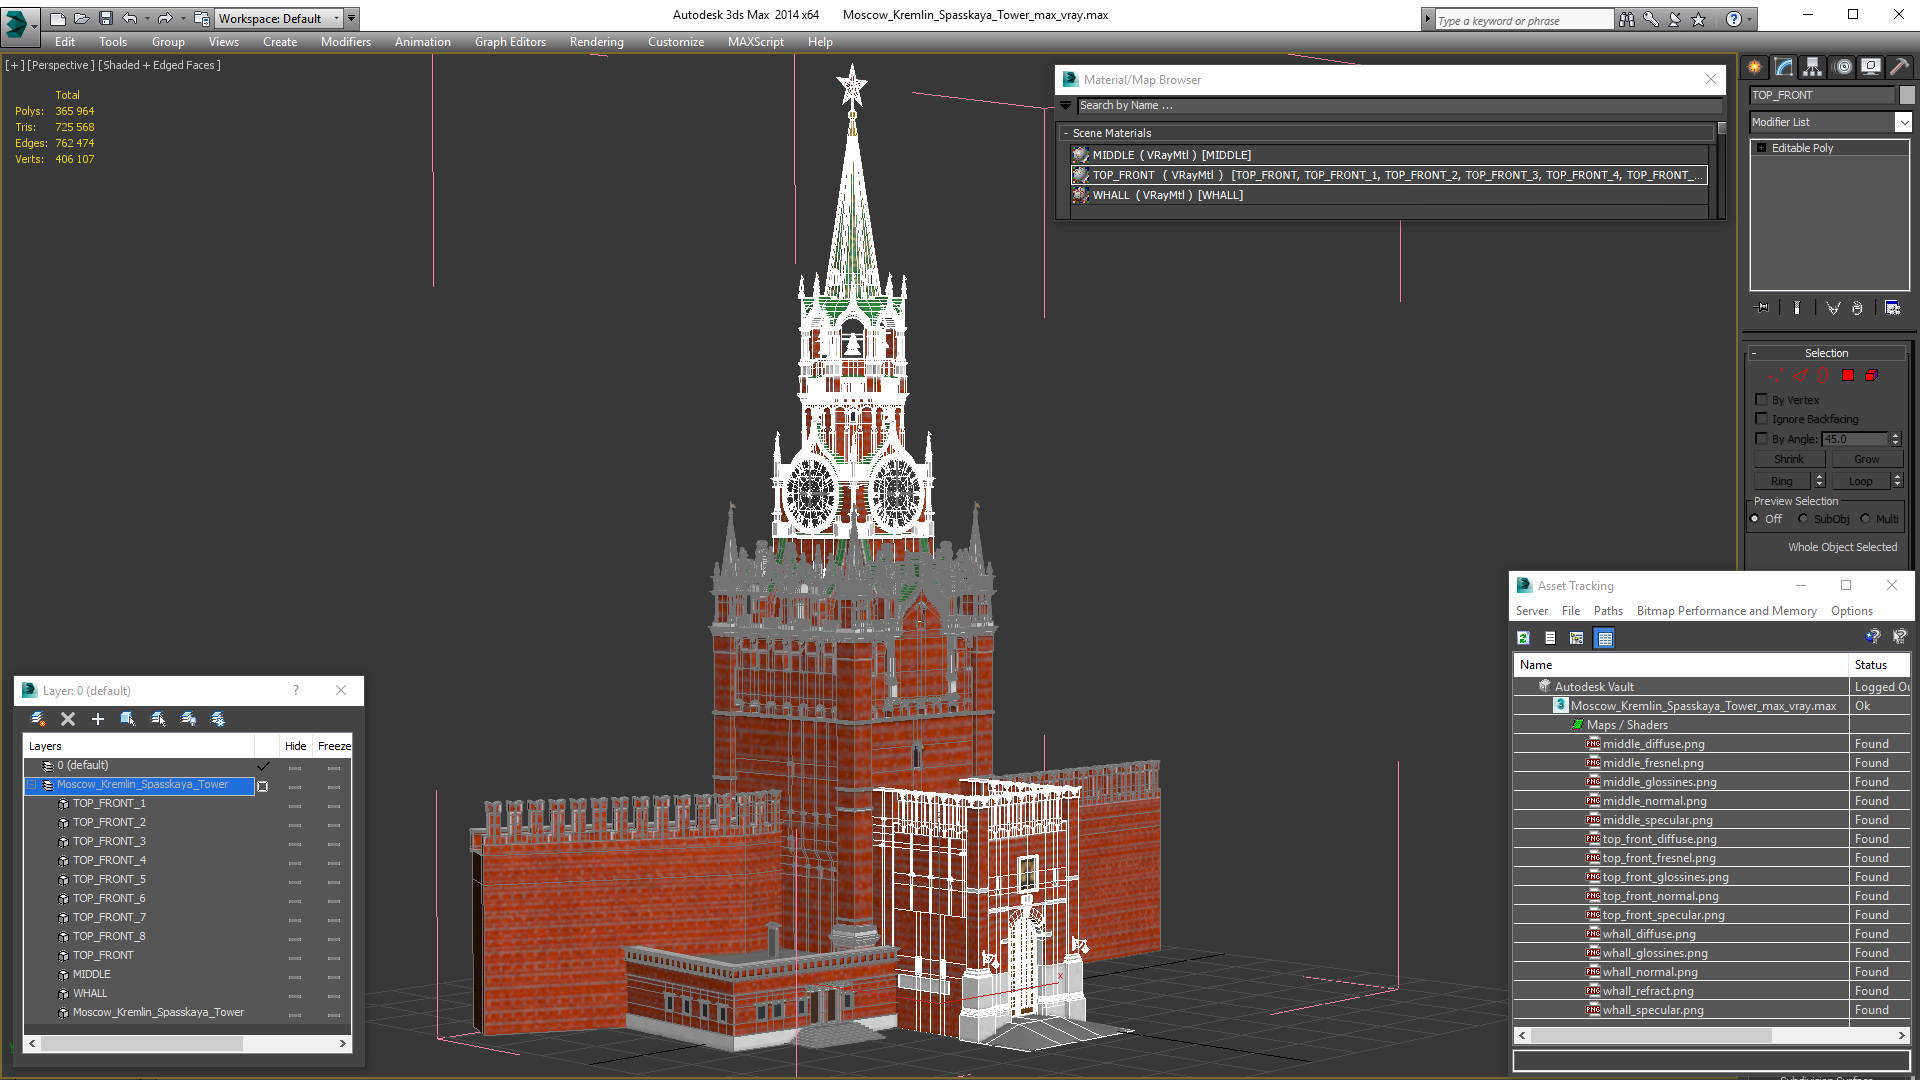Click Configure Modifier Sets icon
The image size is (1920, 1080).
coord(1893,308)
